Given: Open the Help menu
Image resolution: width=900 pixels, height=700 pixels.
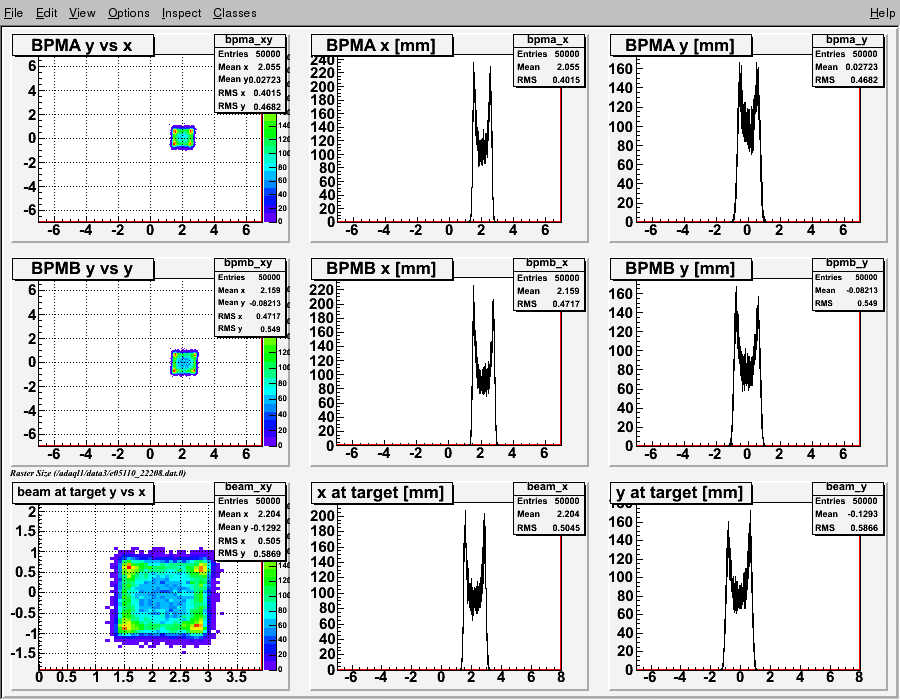Looking at the screenshot, I should click(882, 13).
